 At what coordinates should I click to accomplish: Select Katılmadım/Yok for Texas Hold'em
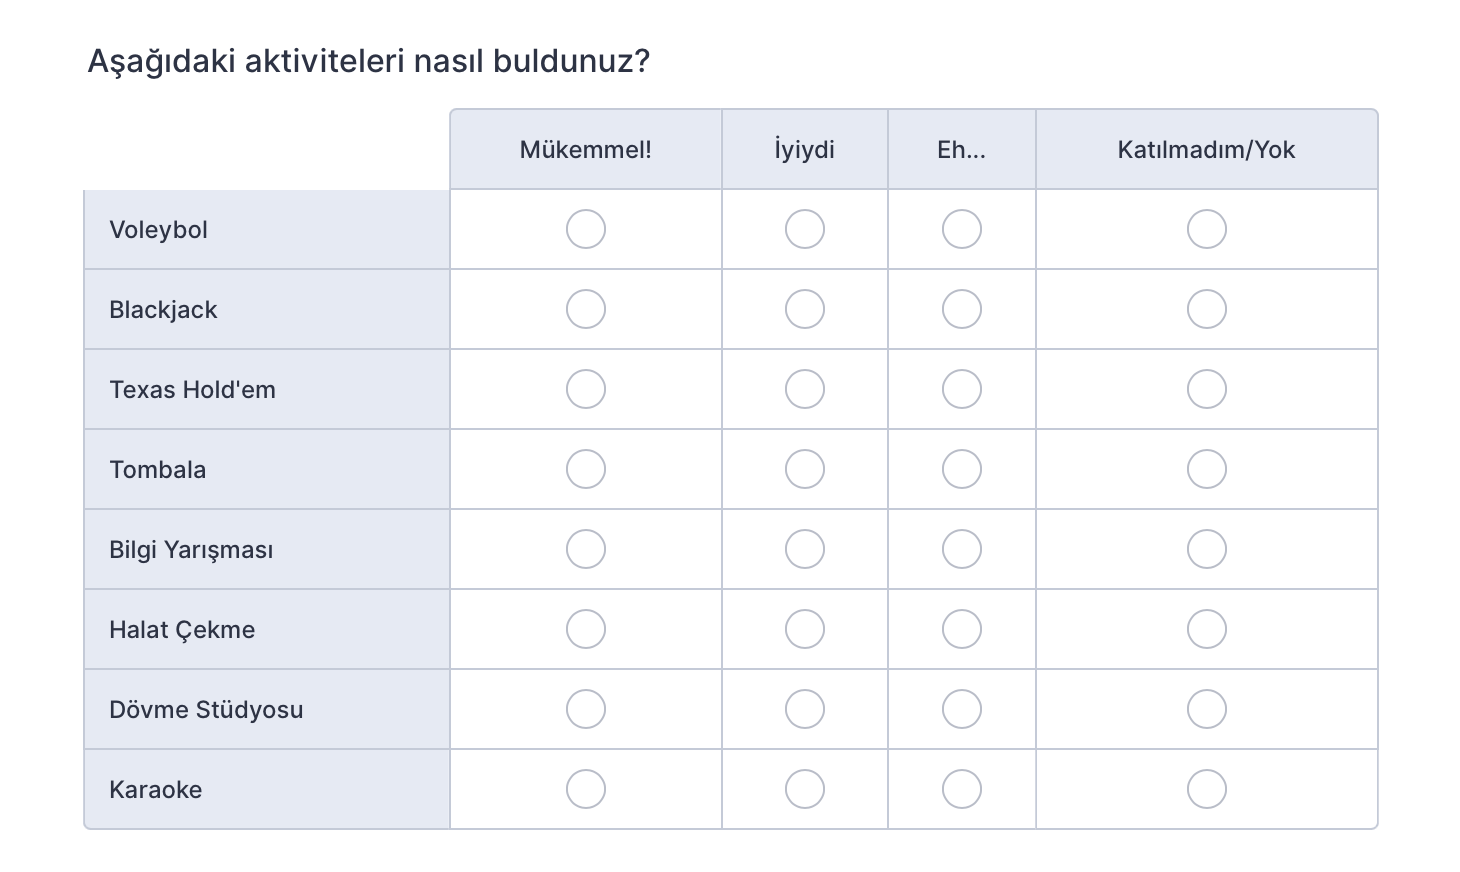[x=1207, y=389]
